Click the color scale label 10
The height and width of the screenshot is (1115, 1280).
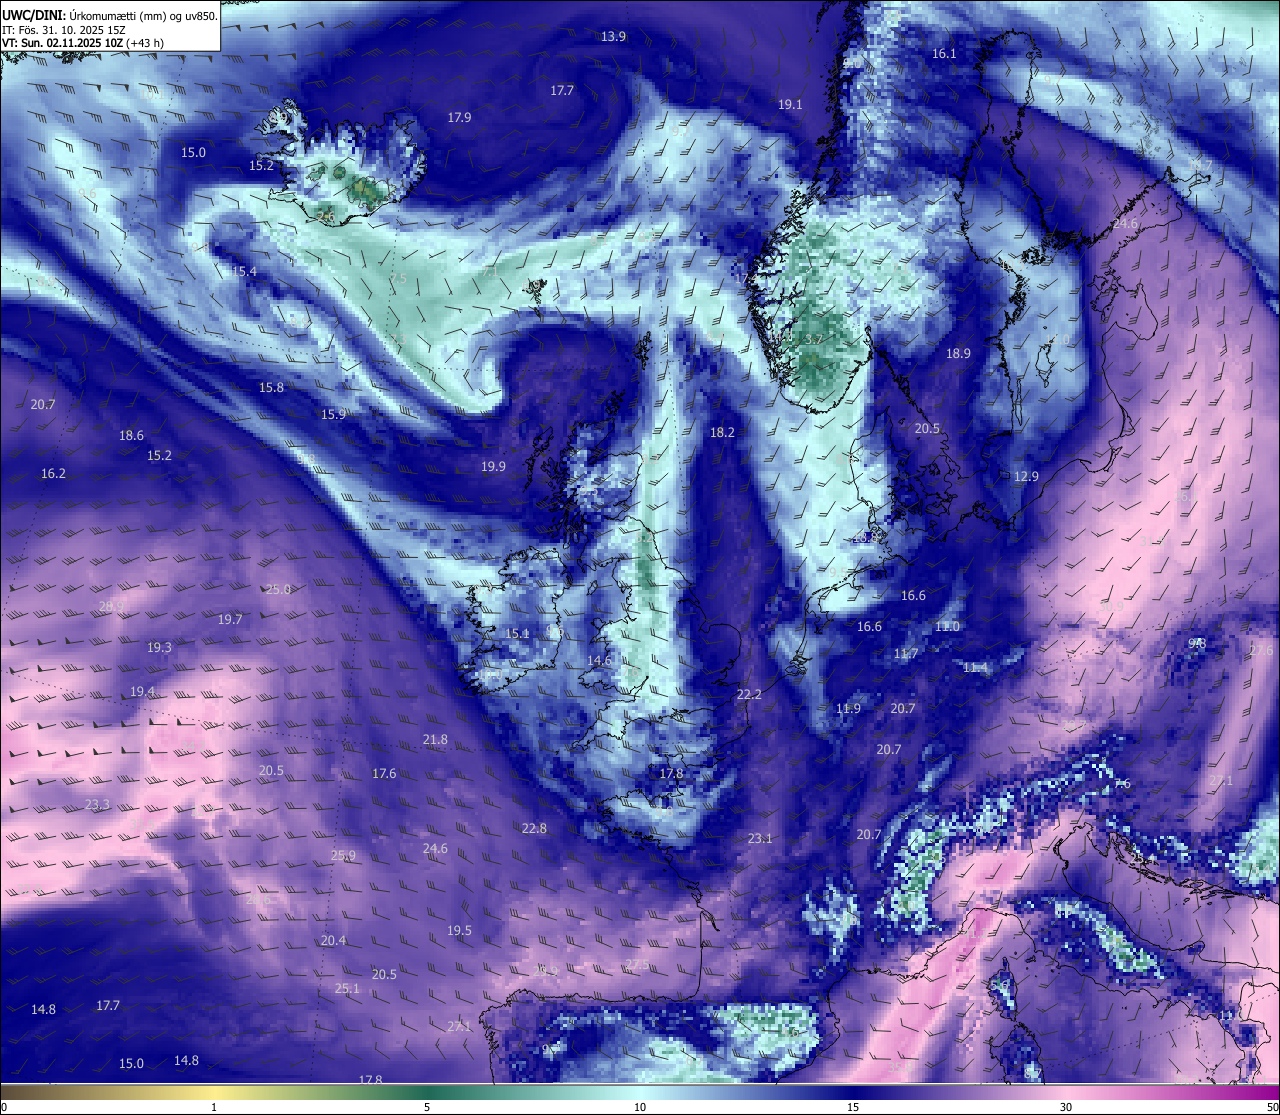pyautogui.click(x=640, y=1107)
